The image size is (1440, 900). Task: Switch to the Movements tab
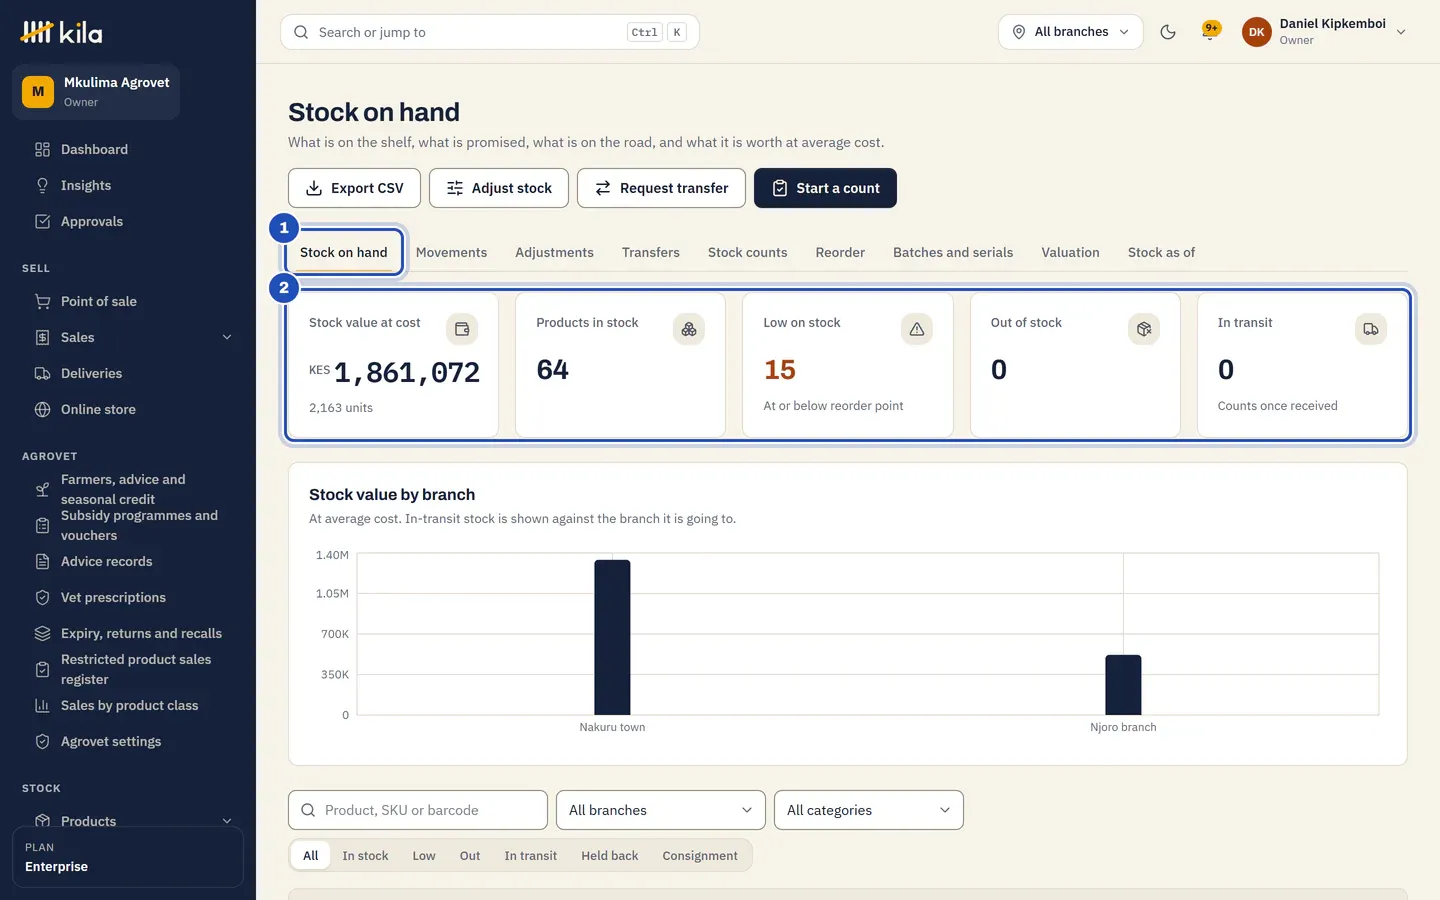coord(451,252)
